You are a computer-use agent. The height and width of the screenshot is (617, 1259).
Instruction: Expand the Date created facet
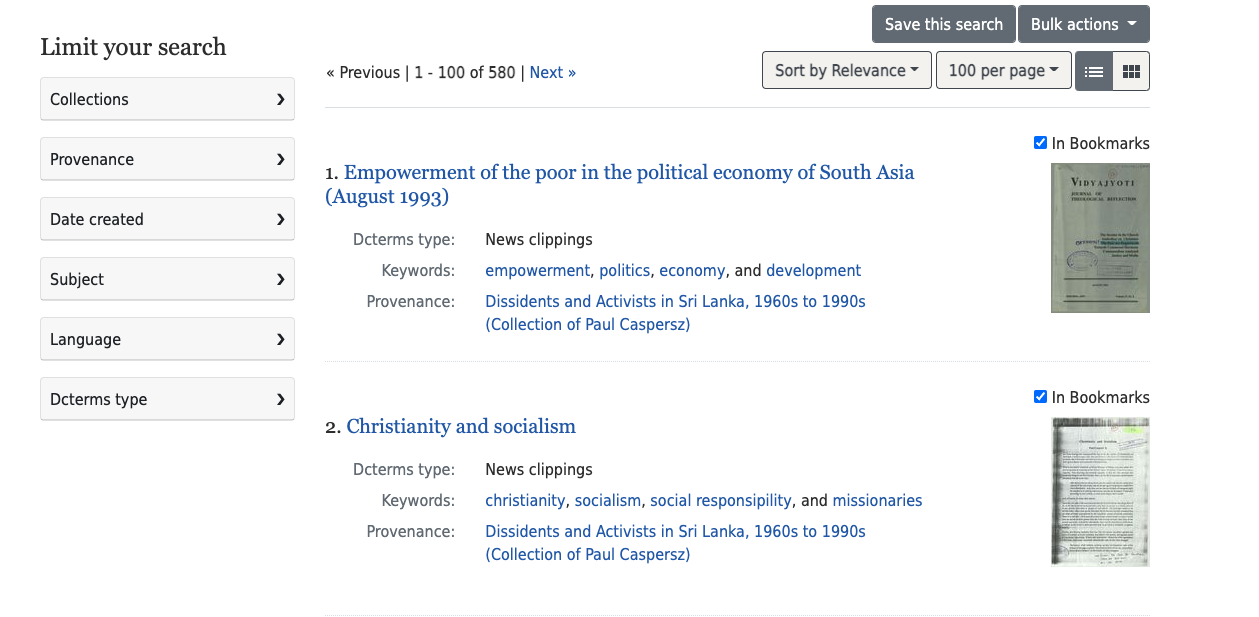click(167, 219)
